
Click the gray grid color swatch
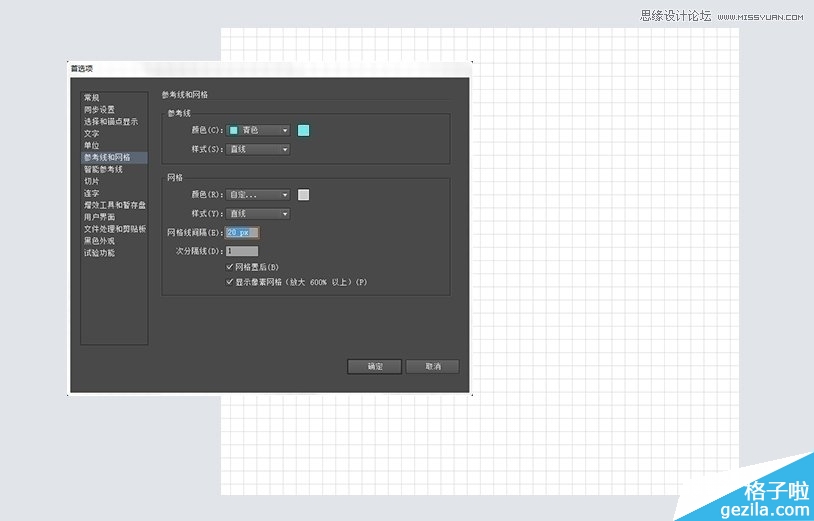(304, 195)
